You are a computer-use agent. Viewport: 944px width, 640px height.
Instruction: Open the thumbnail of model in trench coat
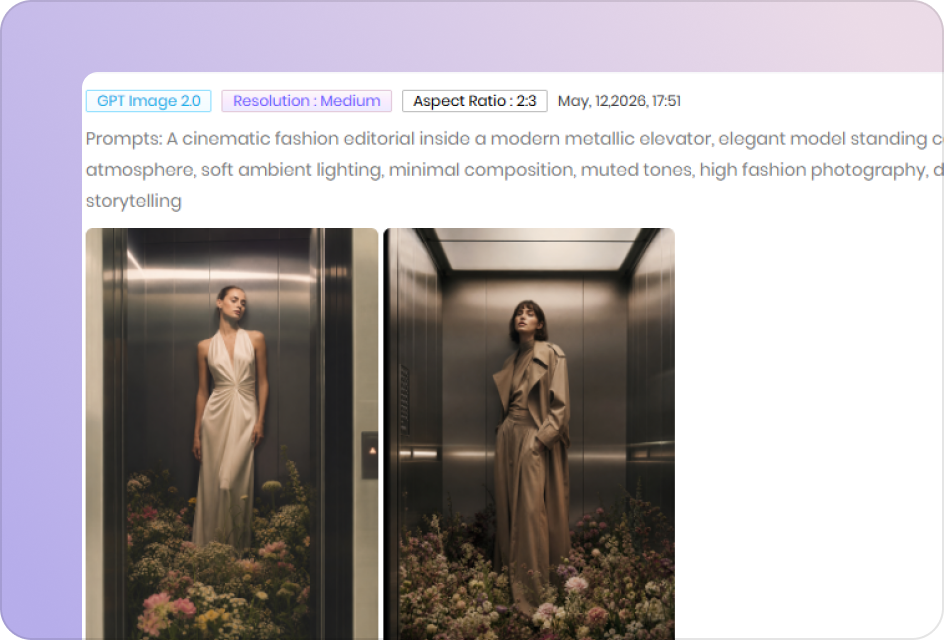pyautogui.click(x=529, y=434)
